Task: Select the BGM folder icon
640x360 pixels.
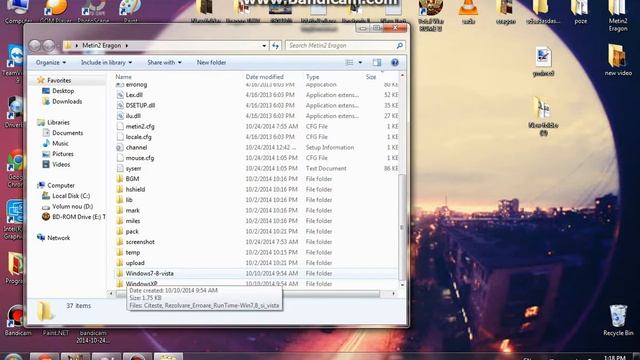Action: point(120,179)
